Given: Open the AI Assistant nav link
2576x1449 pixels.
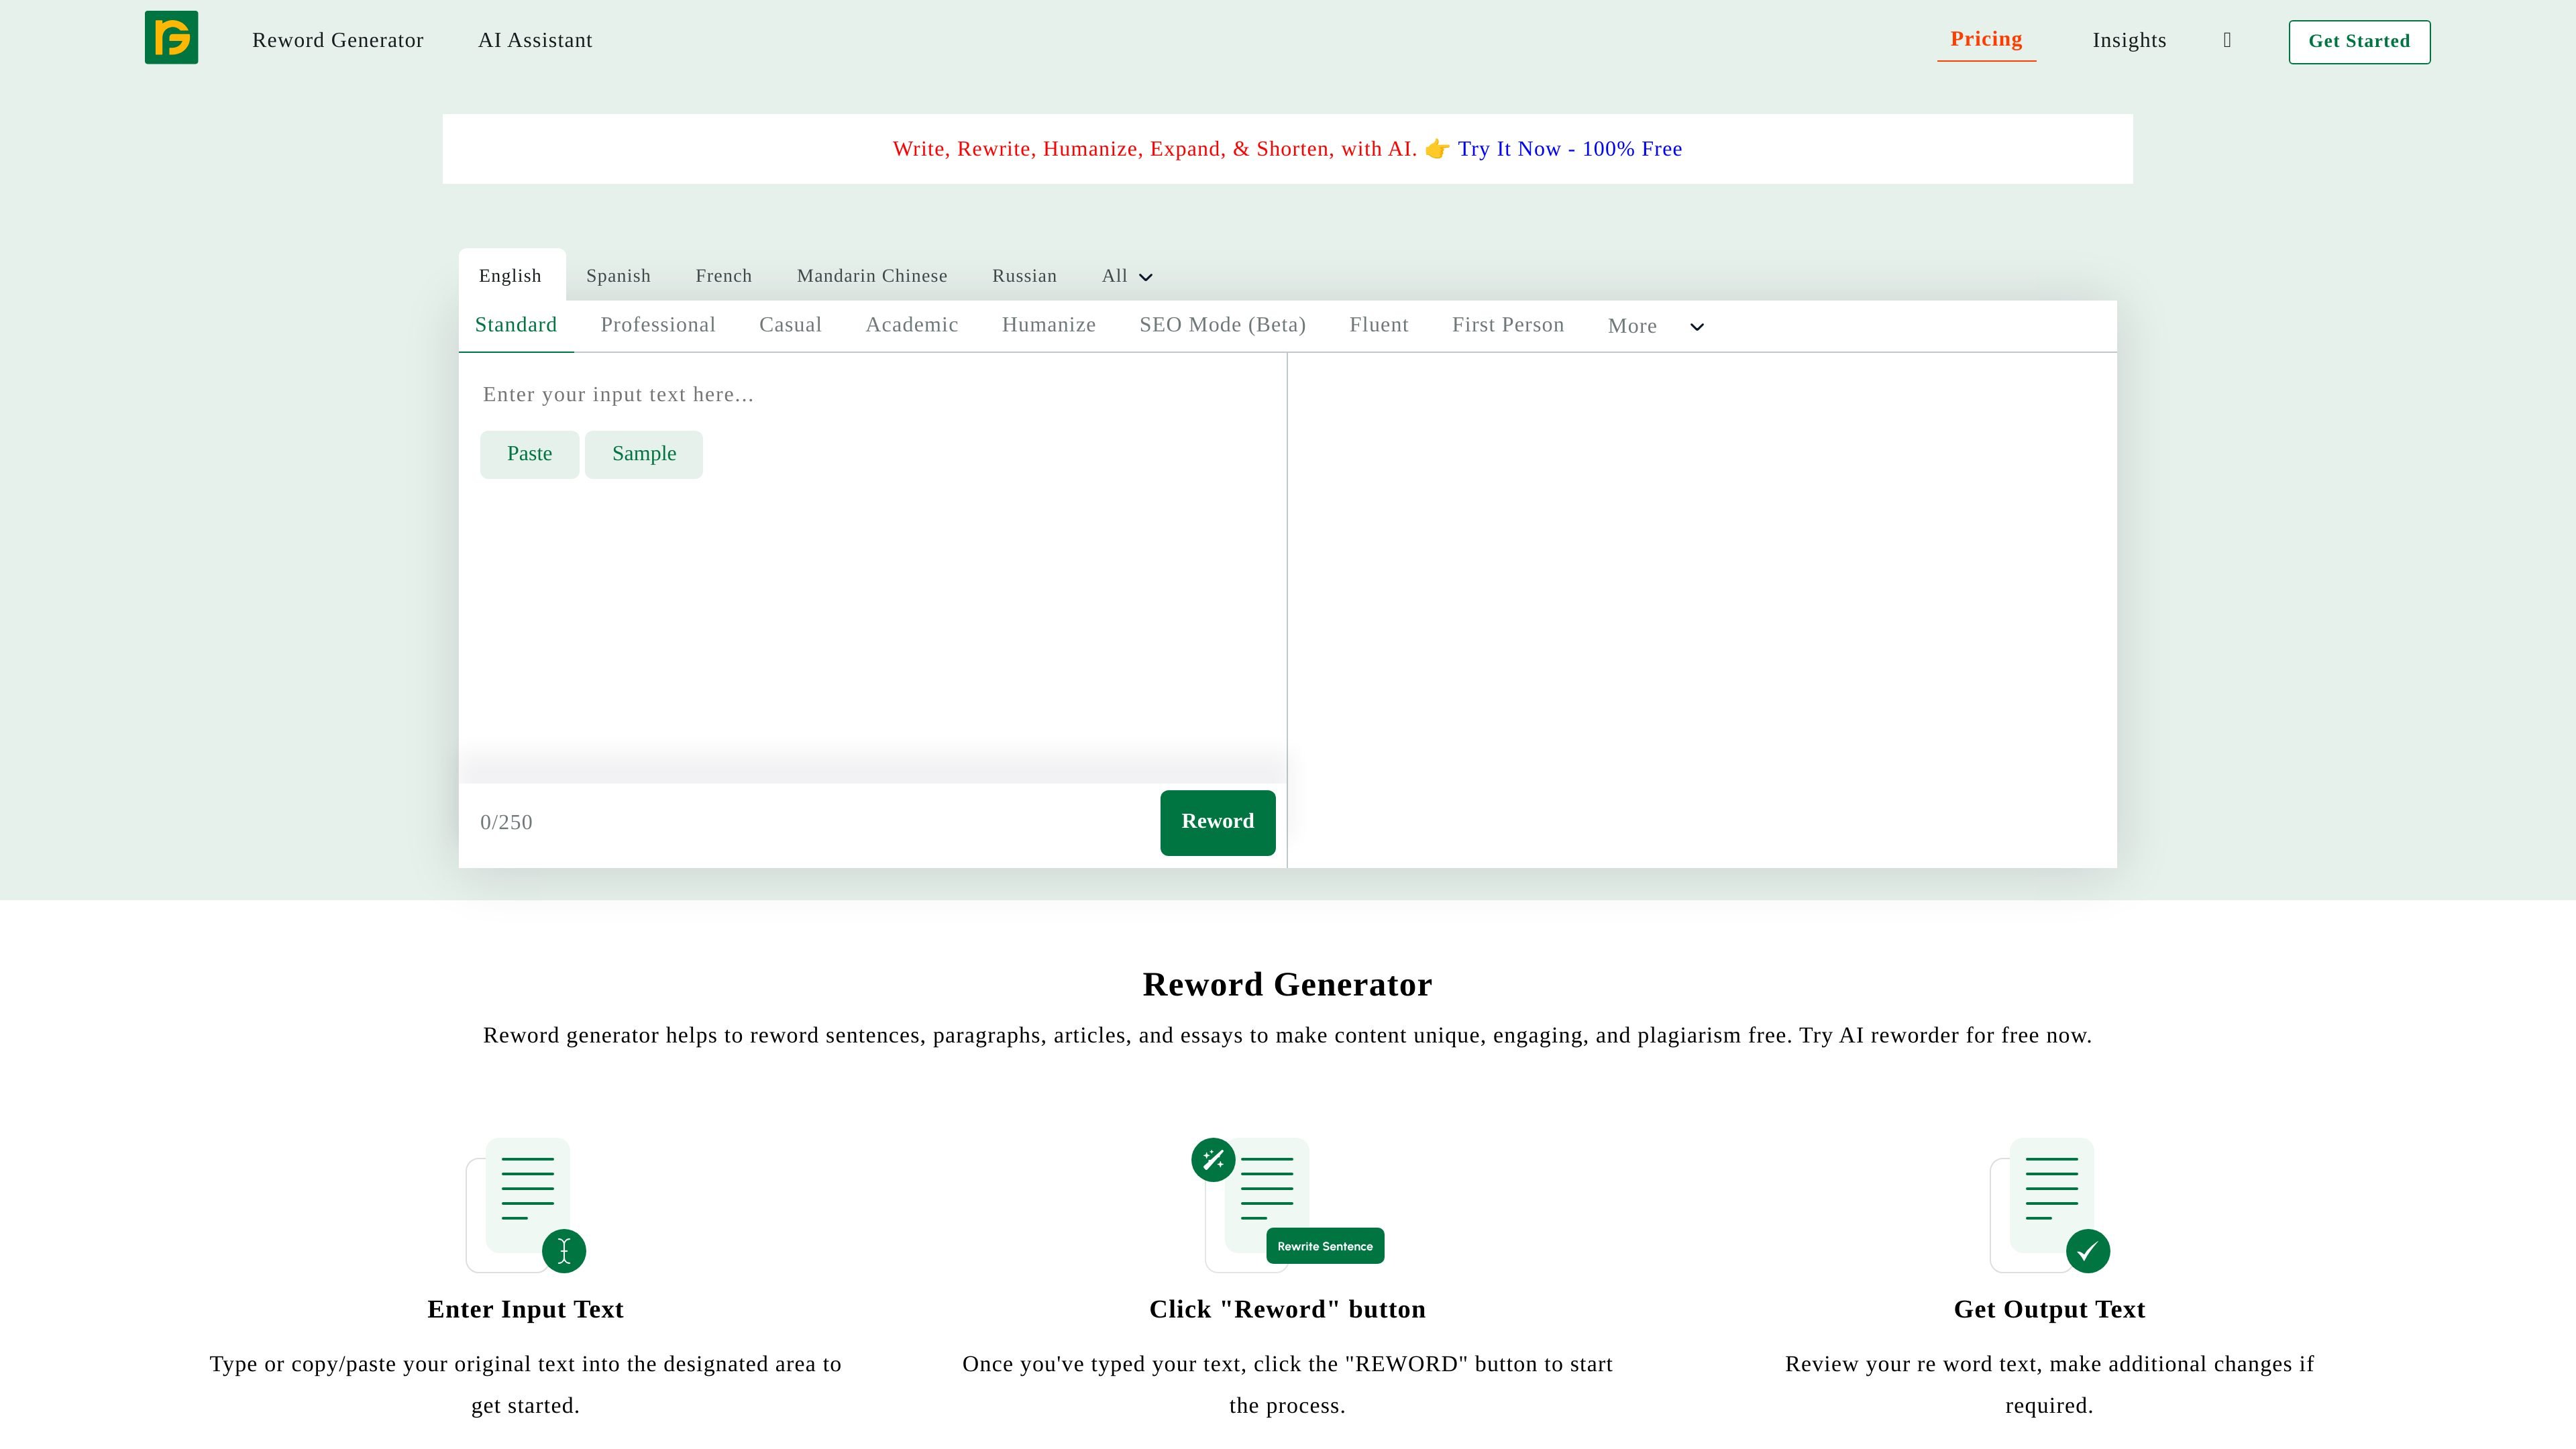Looking at the screenshot, I should click(x=535, y=40).
